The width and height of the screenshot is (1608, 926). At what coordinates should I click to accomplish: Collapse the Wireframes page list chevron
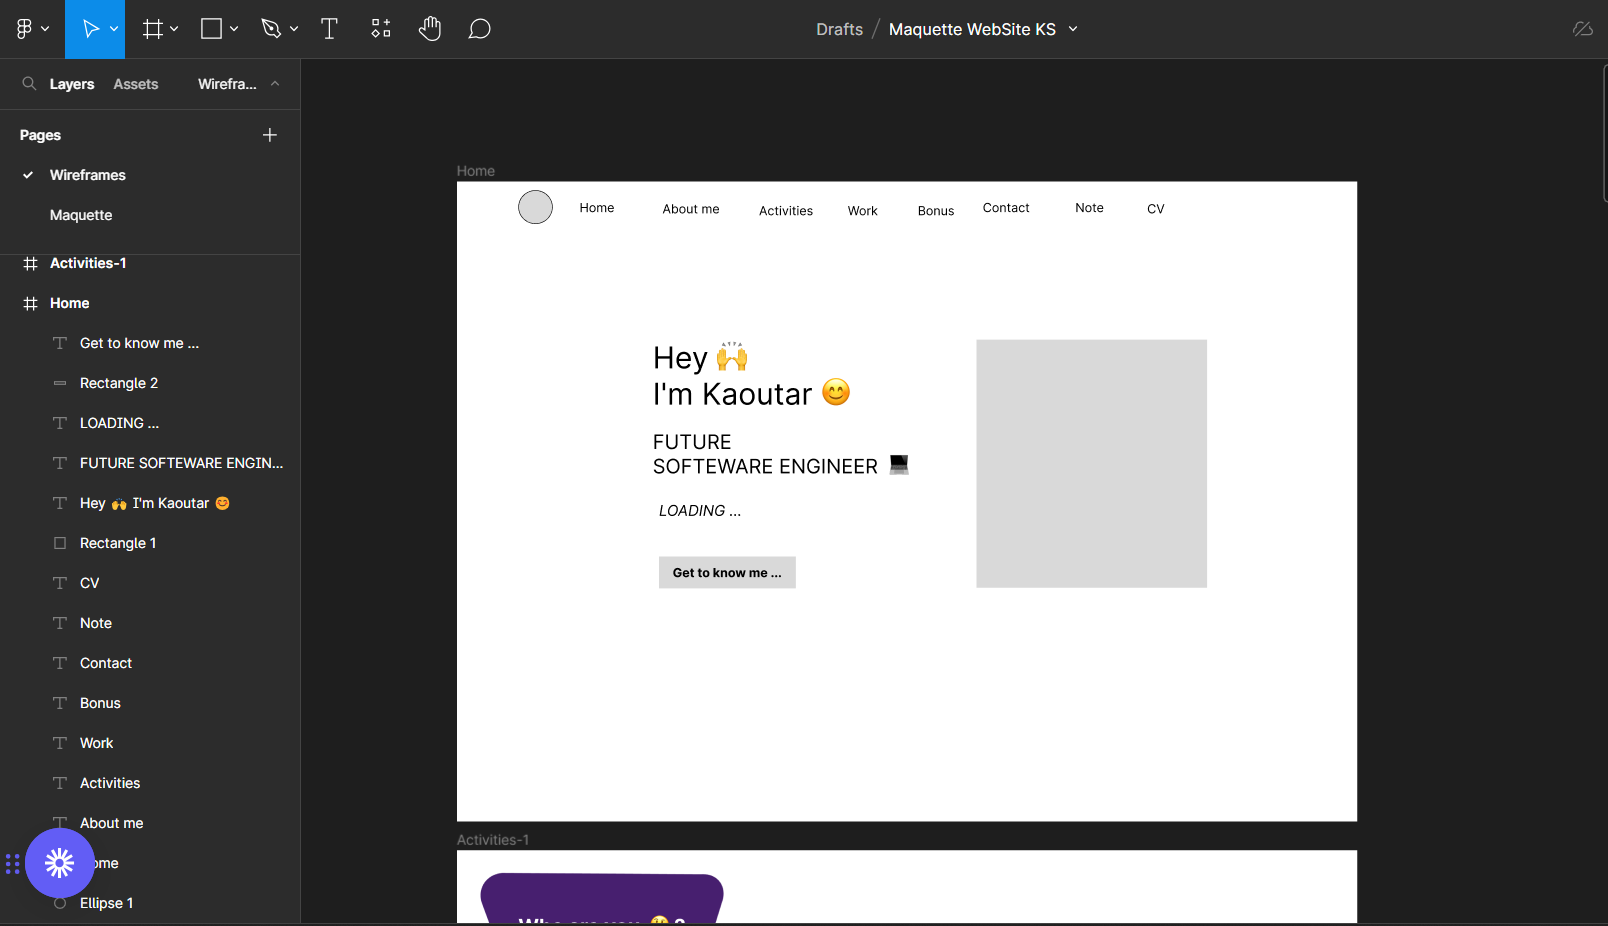[275, 84]
